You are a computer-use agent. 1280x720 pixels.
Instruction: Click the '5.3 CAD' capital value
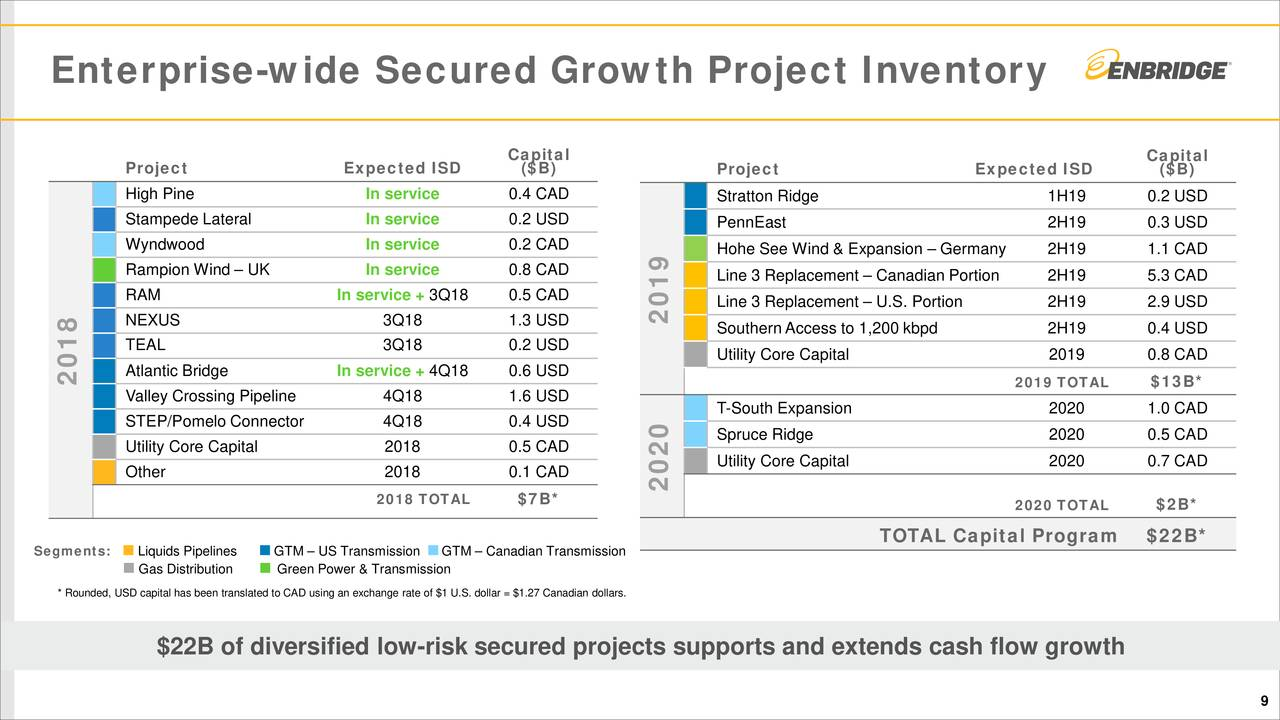click(x=1178, y=275)
